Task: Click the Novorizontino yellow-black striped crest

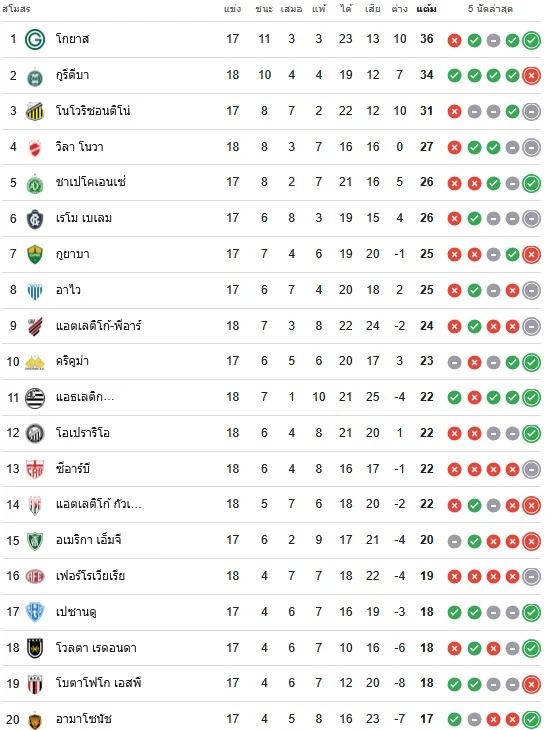Action: click(x=35, y=111)
